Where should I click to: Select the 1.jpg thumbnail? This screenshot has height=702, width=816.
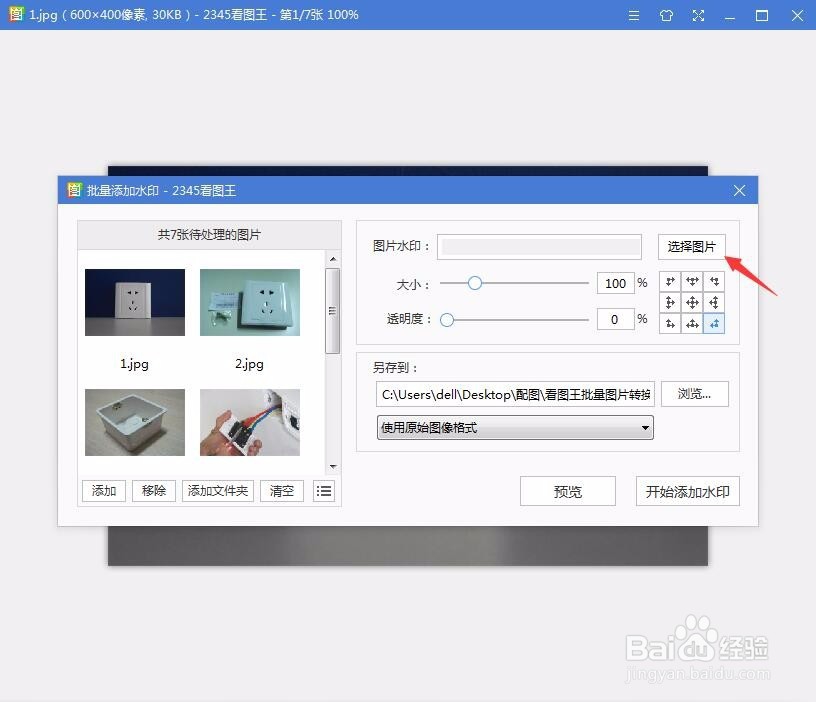point(135,302)
